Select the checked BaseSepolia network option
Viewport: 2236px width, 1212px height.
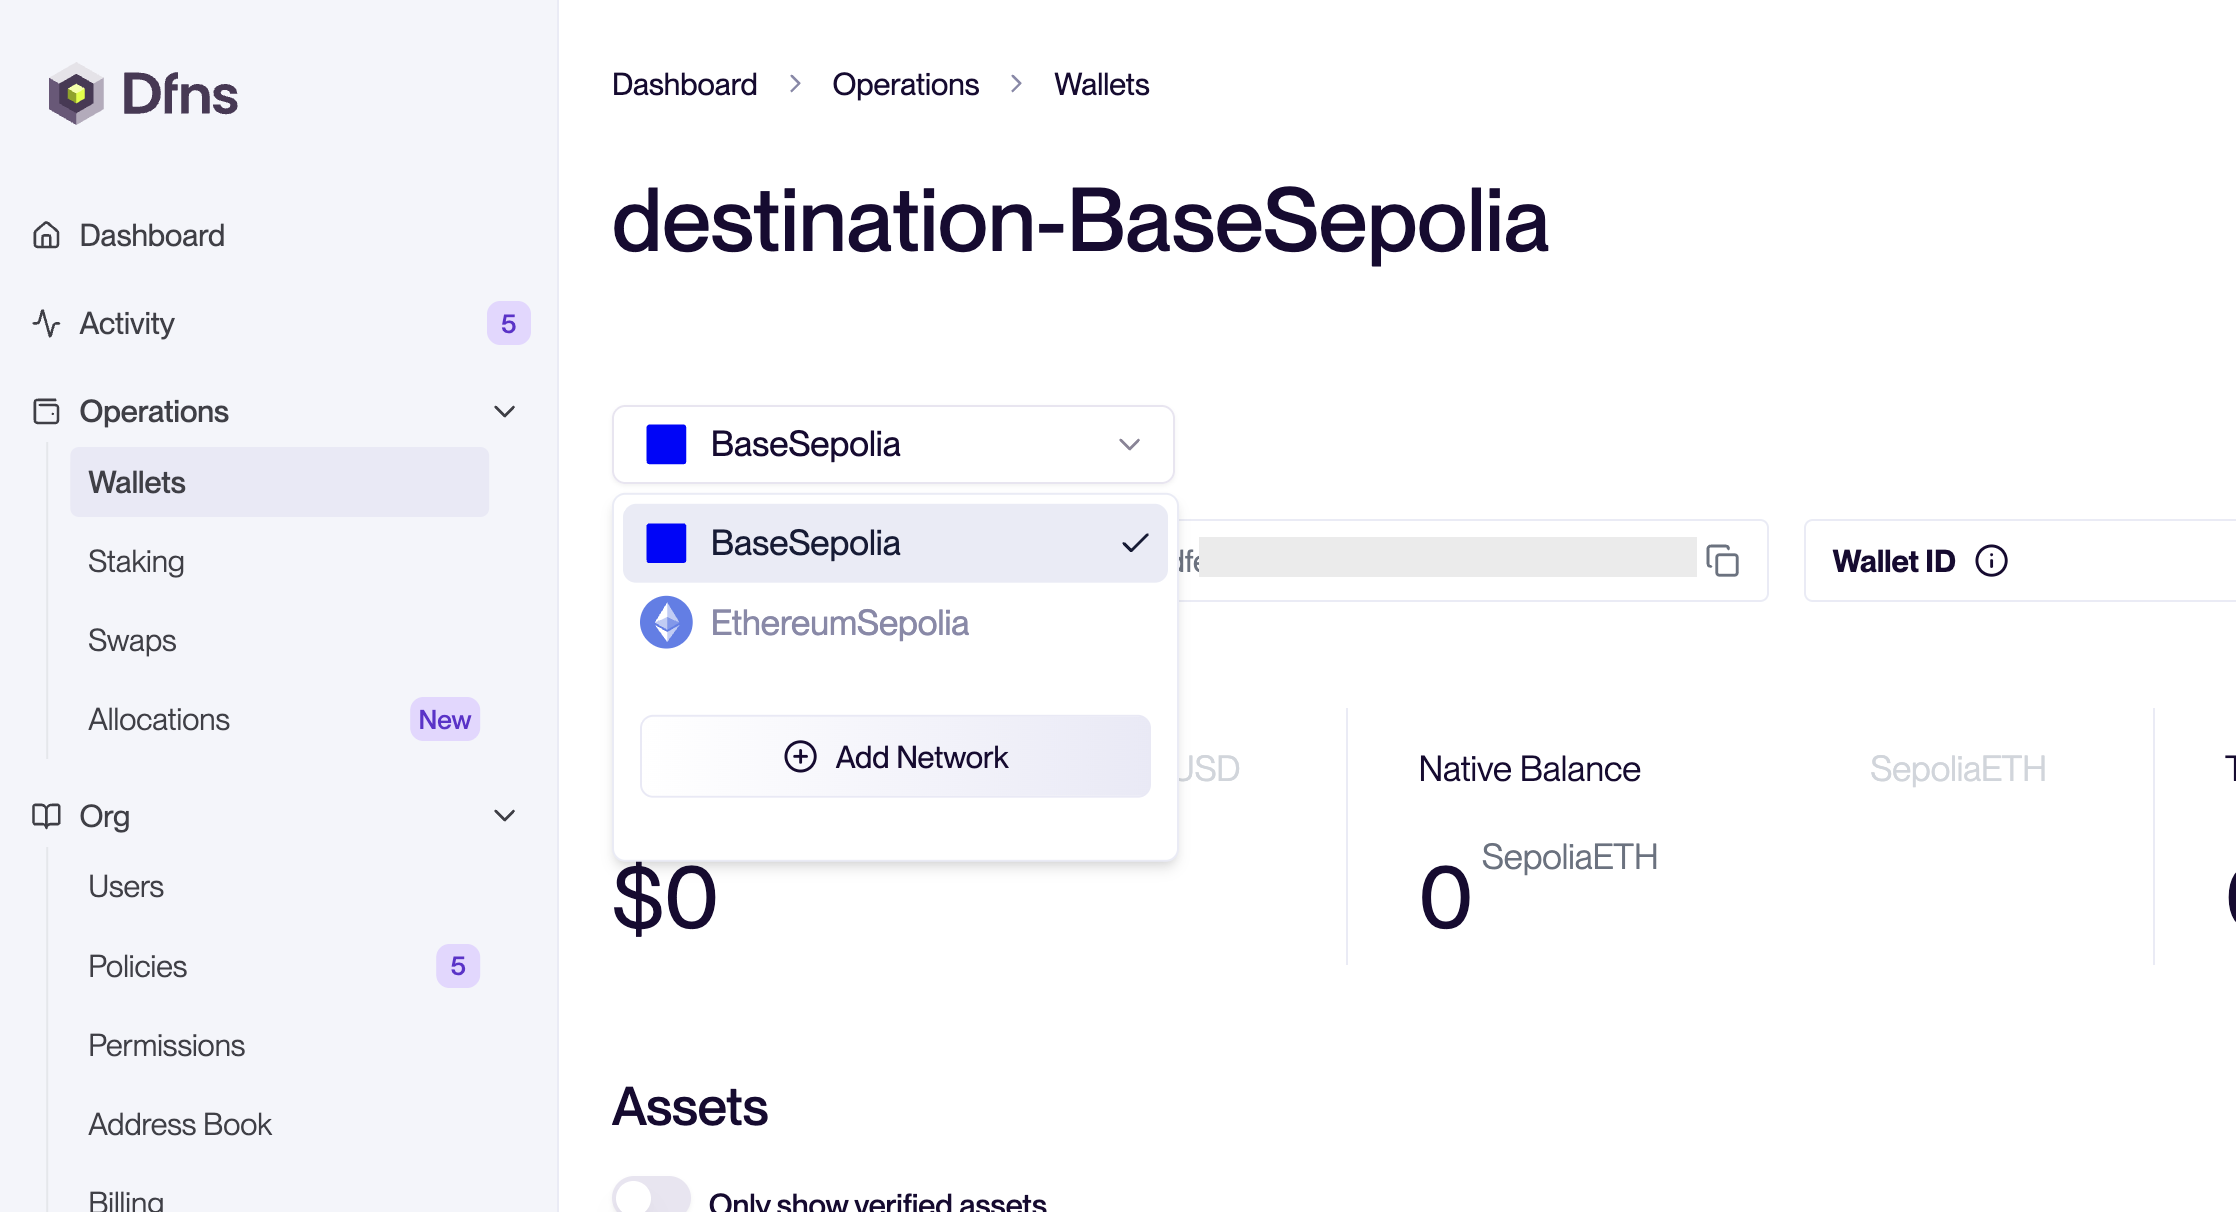pyautogui.click(x=894, y=543)
